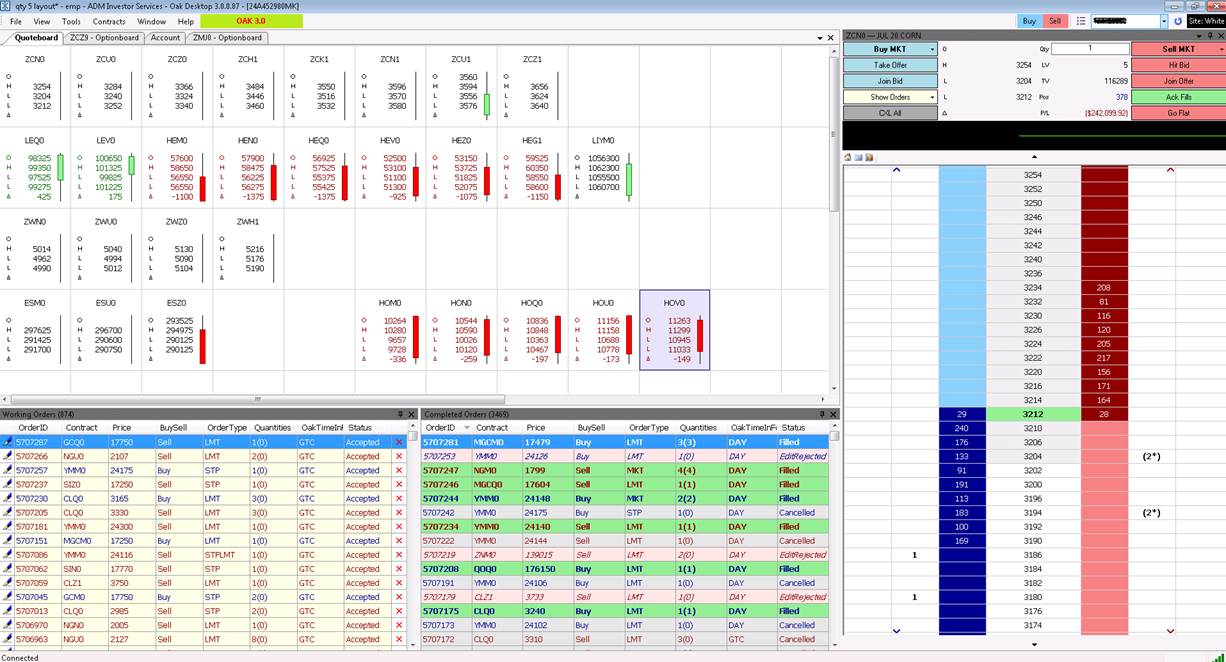1226x662 pixels.
Task: Pin the Working Orders panel
Action: pyautogui.click(x=399, y=414)
